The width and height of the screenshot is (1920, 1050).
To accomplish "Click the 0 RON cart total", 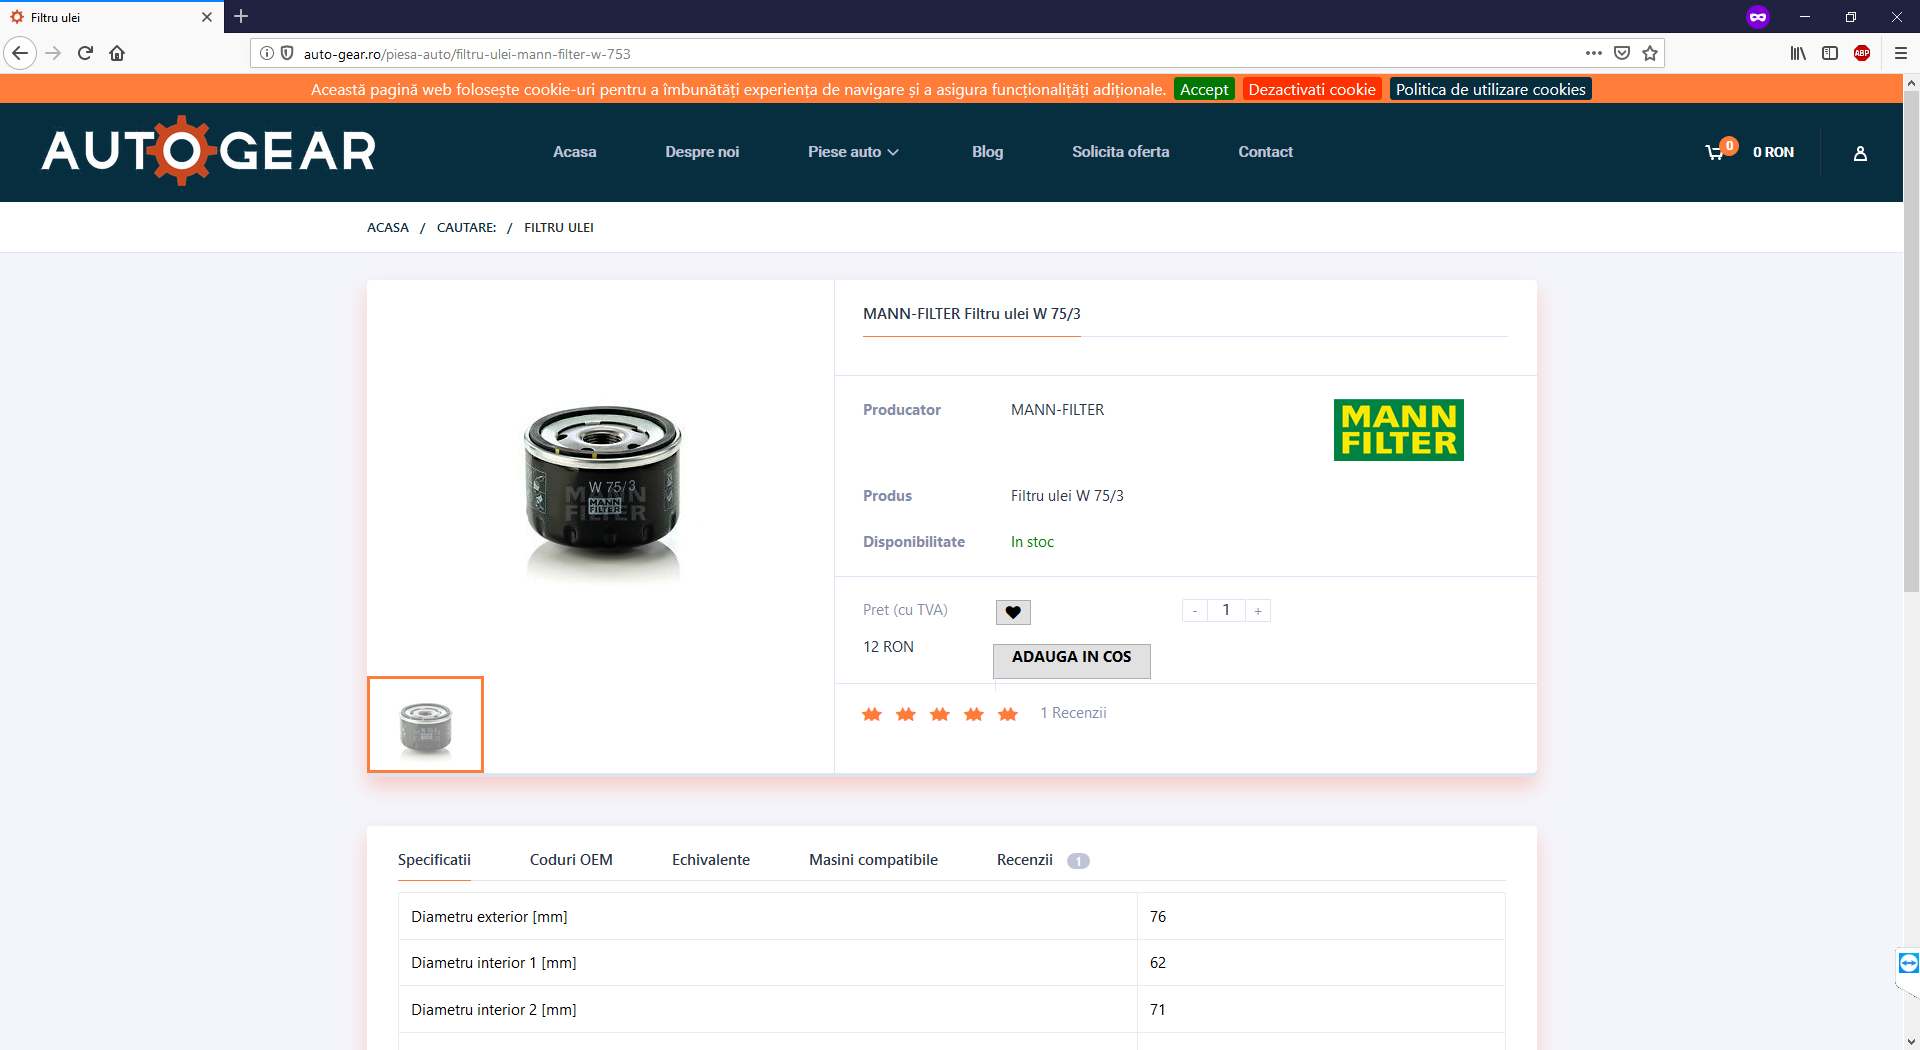I will click(1773, 152).
